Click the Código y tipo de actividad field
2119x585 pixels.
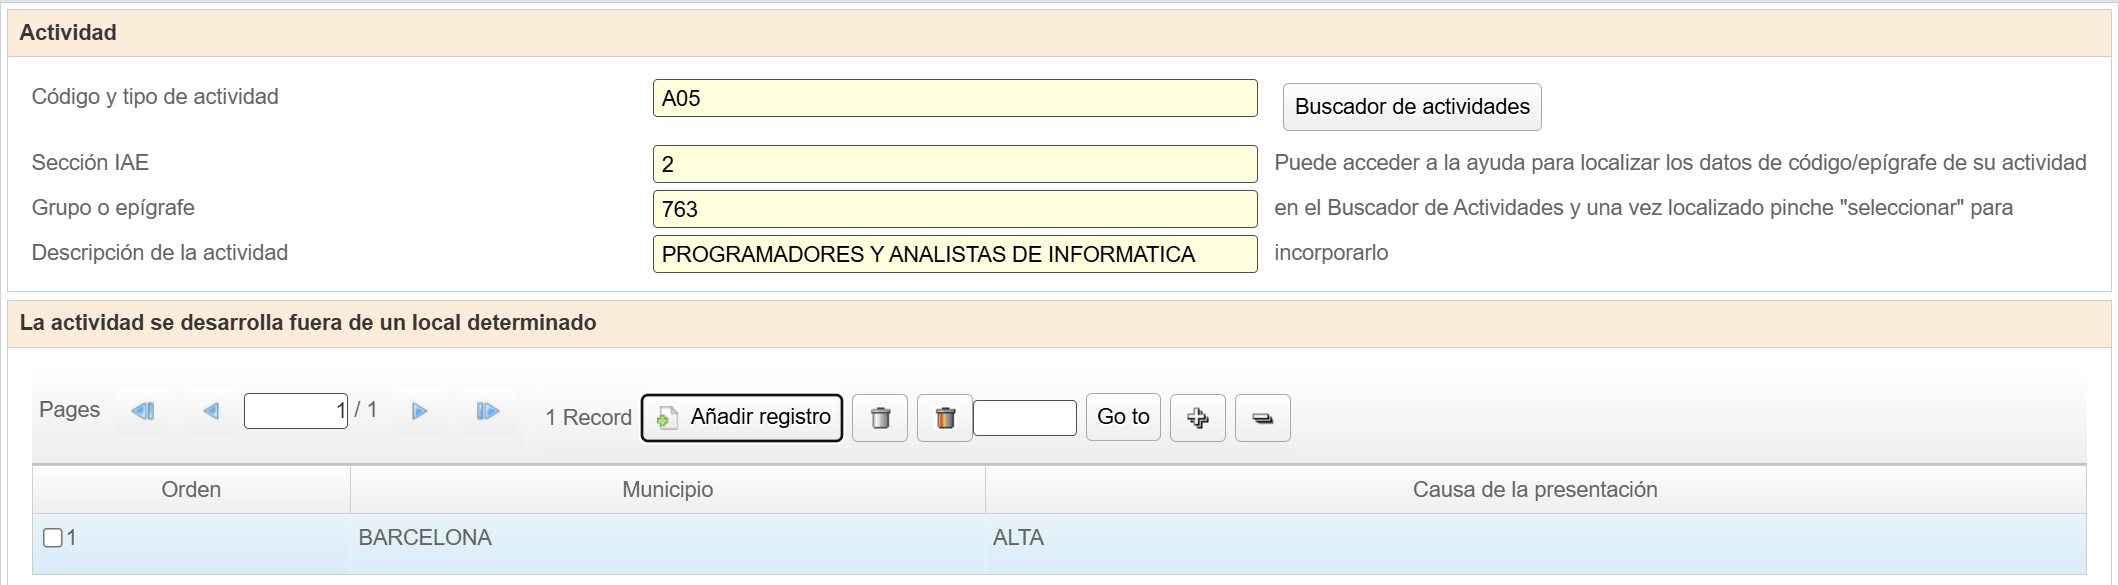click(x=954, y=98)
